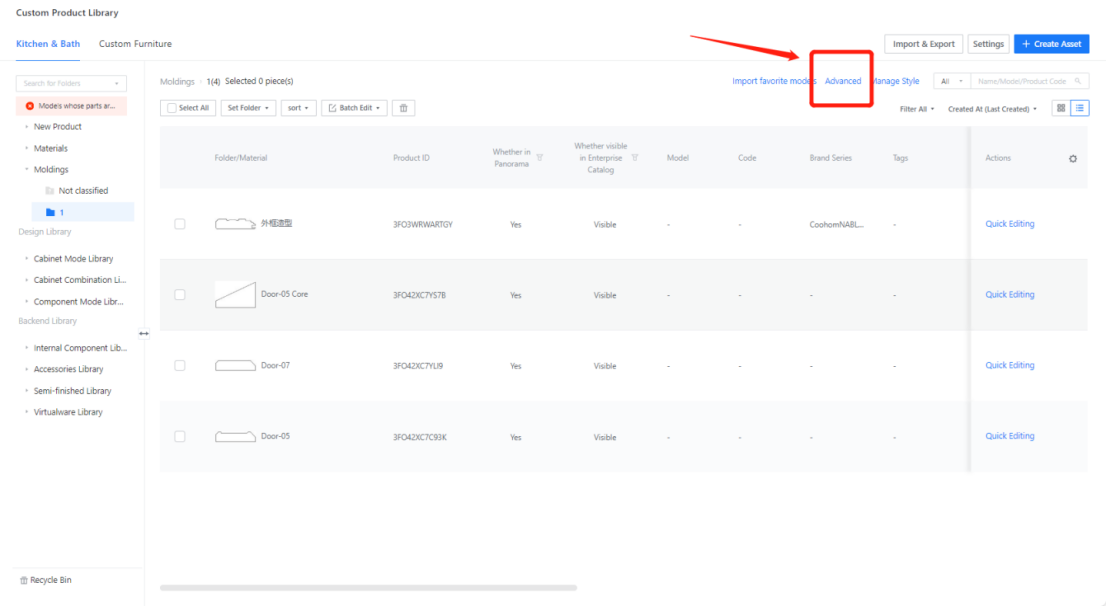Expand Cabinet Mode Library node
The height and width of the screenshot is (607, 1106).
point(27,259)
